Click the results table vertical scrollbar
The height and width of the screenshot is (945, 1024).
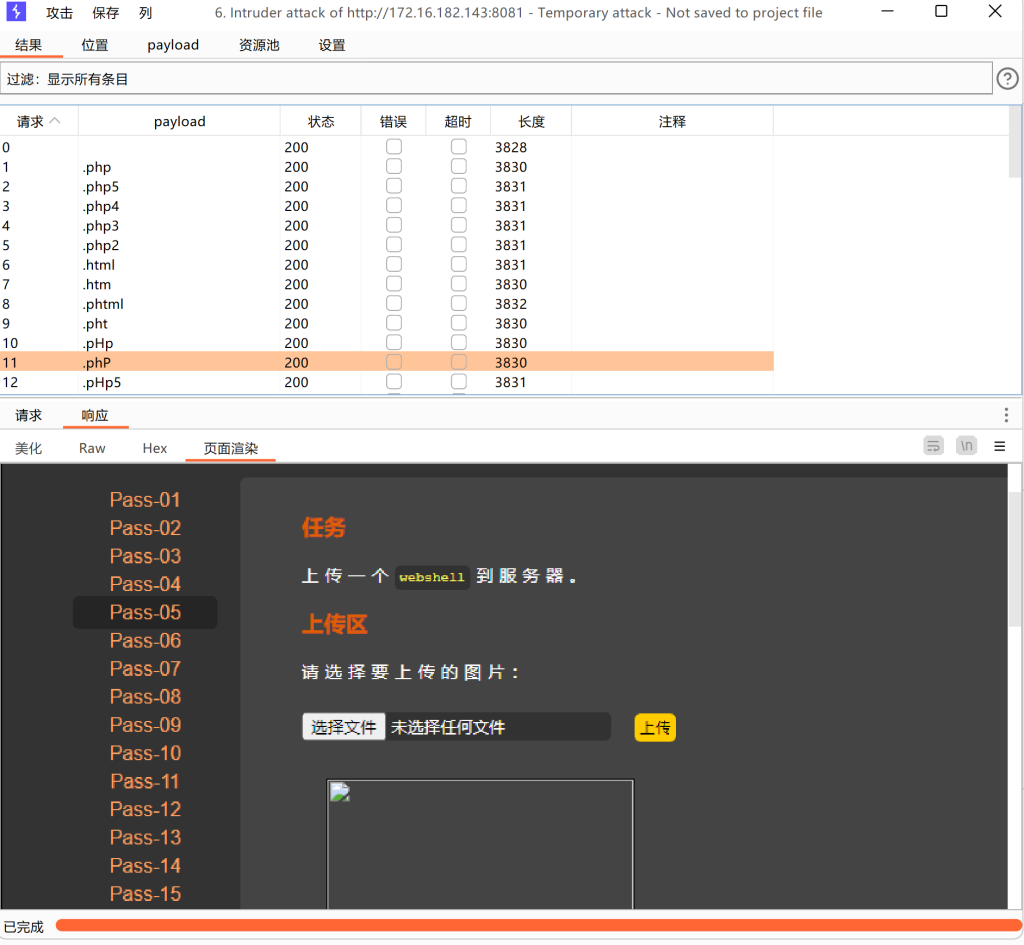tap(1014, 144)
